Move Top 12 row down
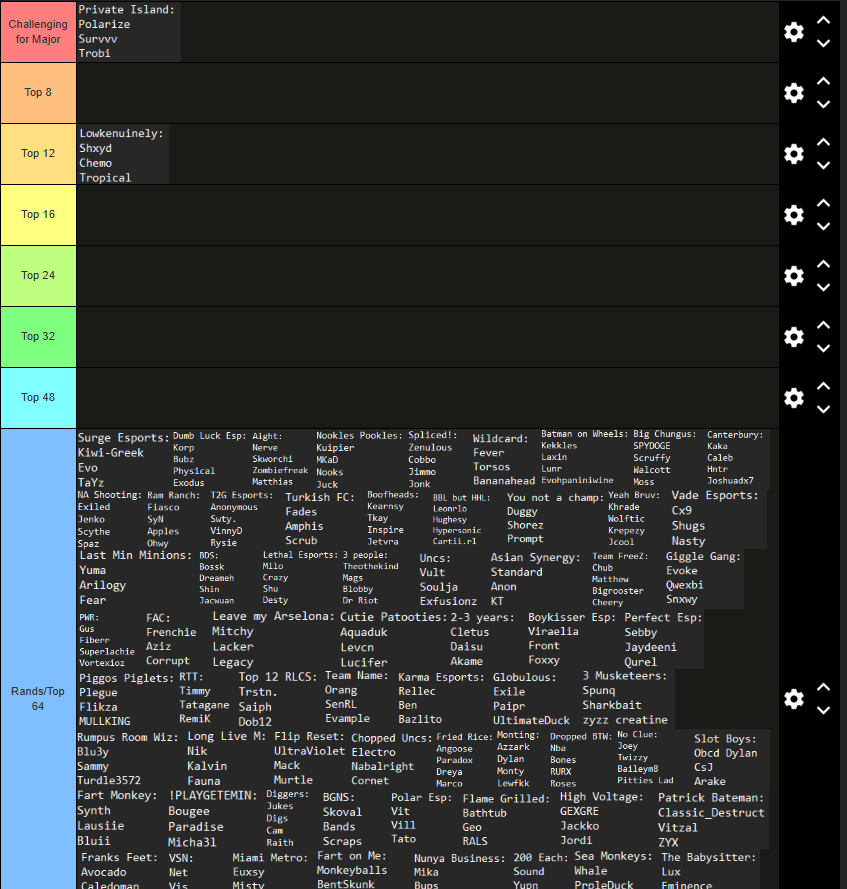 pos(823,165)
